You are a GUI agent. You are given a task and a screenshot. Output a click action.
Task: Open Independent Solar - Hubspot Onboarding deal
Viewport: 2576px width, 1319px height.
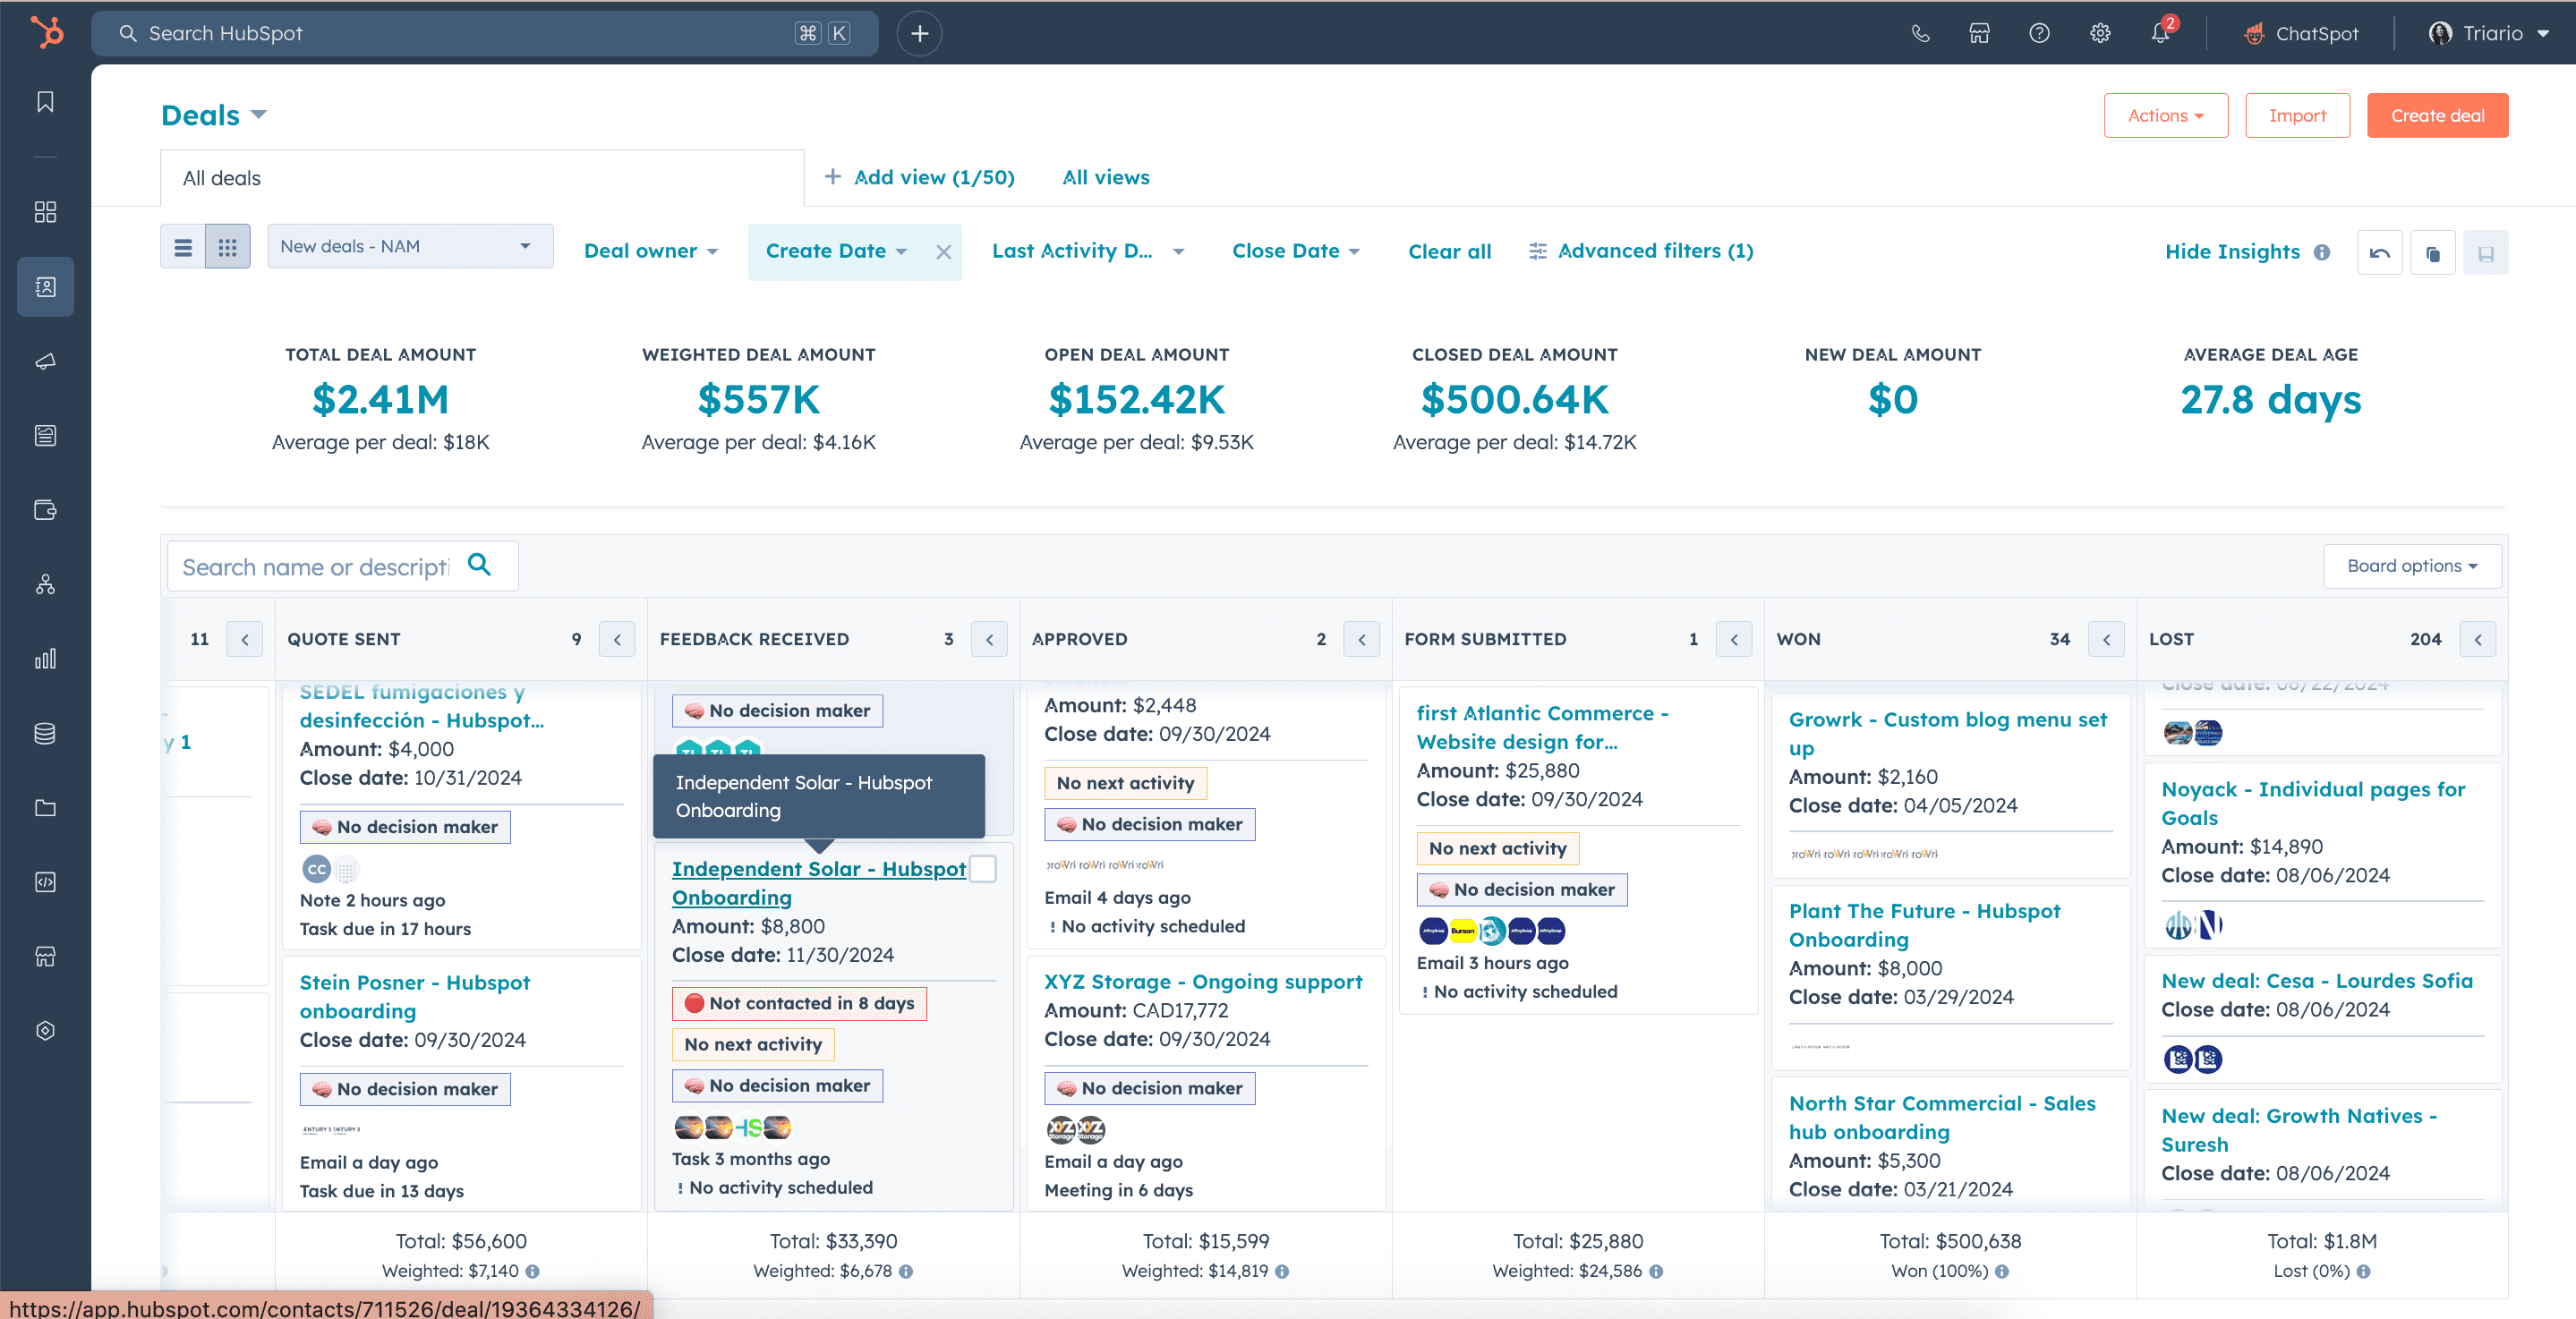[x=818, y=883]
